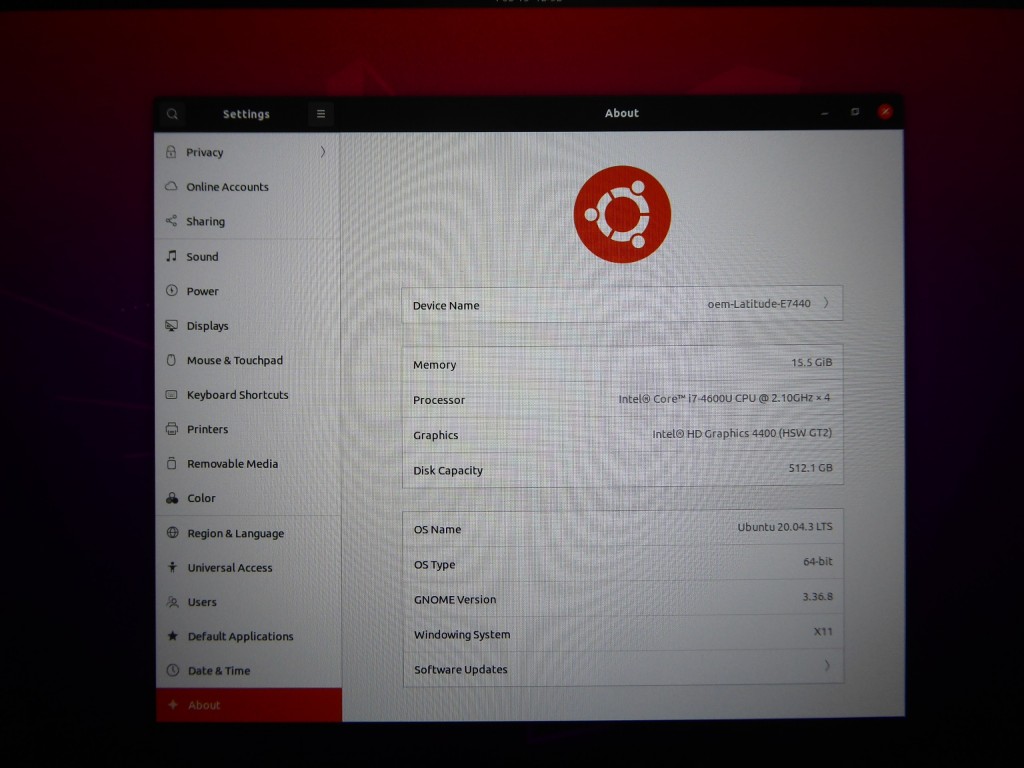
Task: Click the Region & Language globe icon
Action: pos(172,532)
